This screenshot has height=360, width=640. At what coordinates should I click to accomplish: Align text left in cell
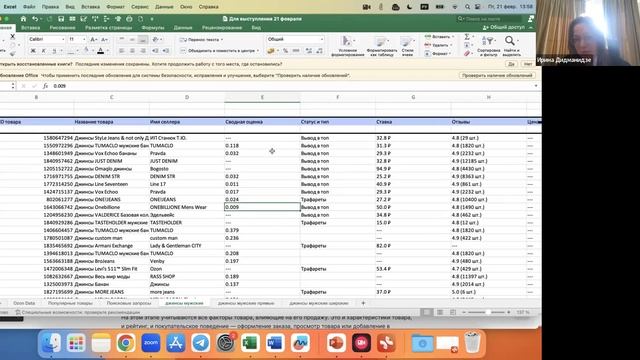point(122,51)
